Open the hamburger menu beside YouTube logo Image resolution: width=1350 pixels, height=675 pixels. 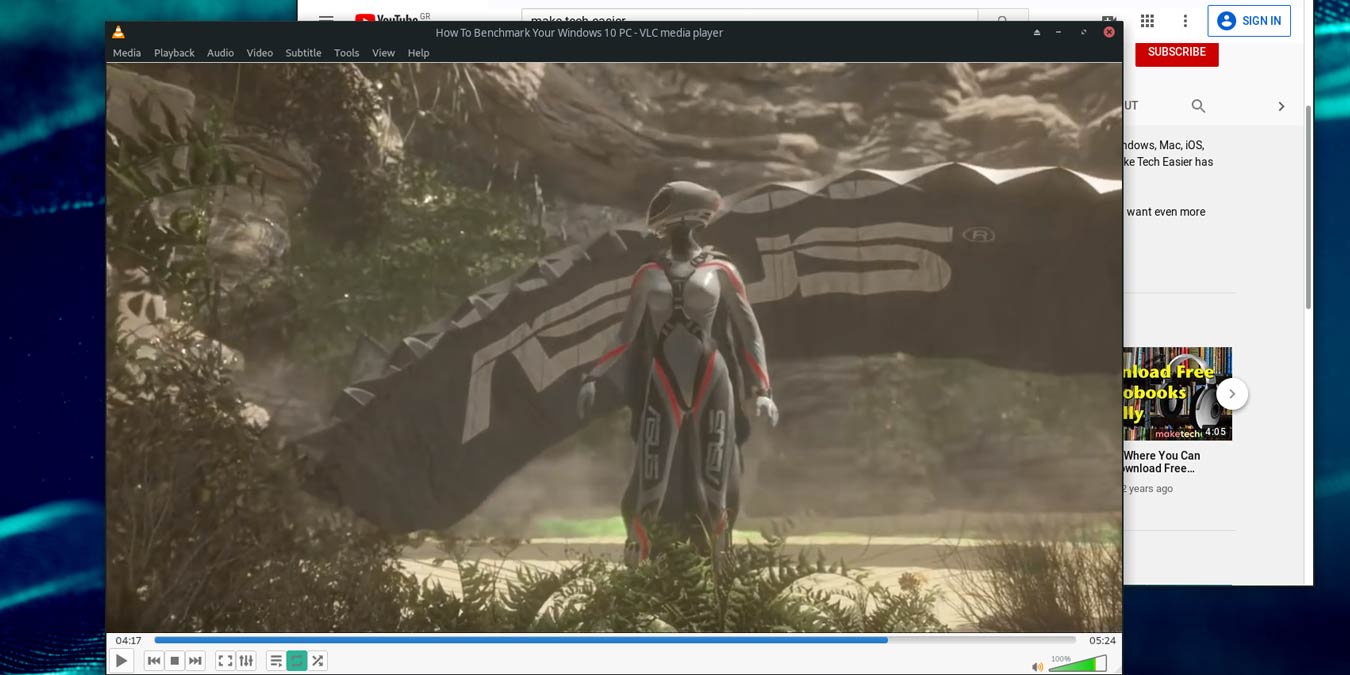click(x=326, y=19)
